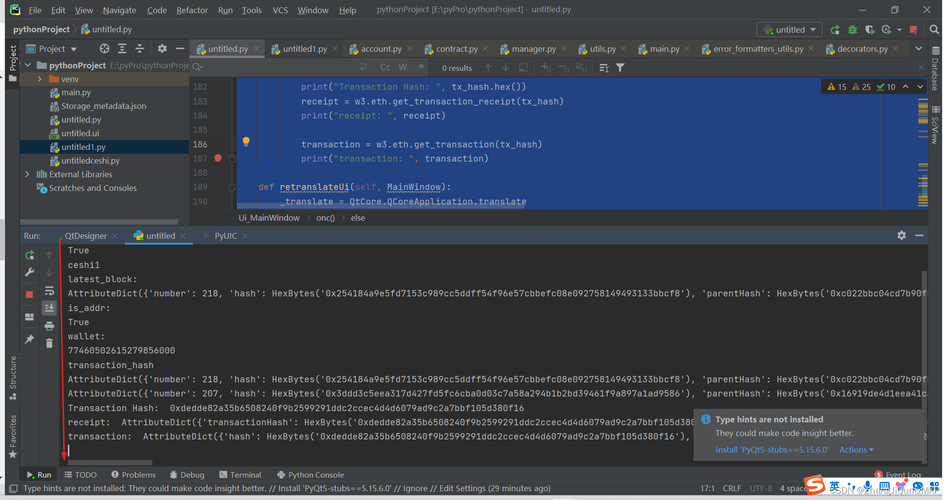Select opened file (crosshair) in the Project panel
This screenshot has width=947, height=500.
pyautogui.click(x=104, y=48)
